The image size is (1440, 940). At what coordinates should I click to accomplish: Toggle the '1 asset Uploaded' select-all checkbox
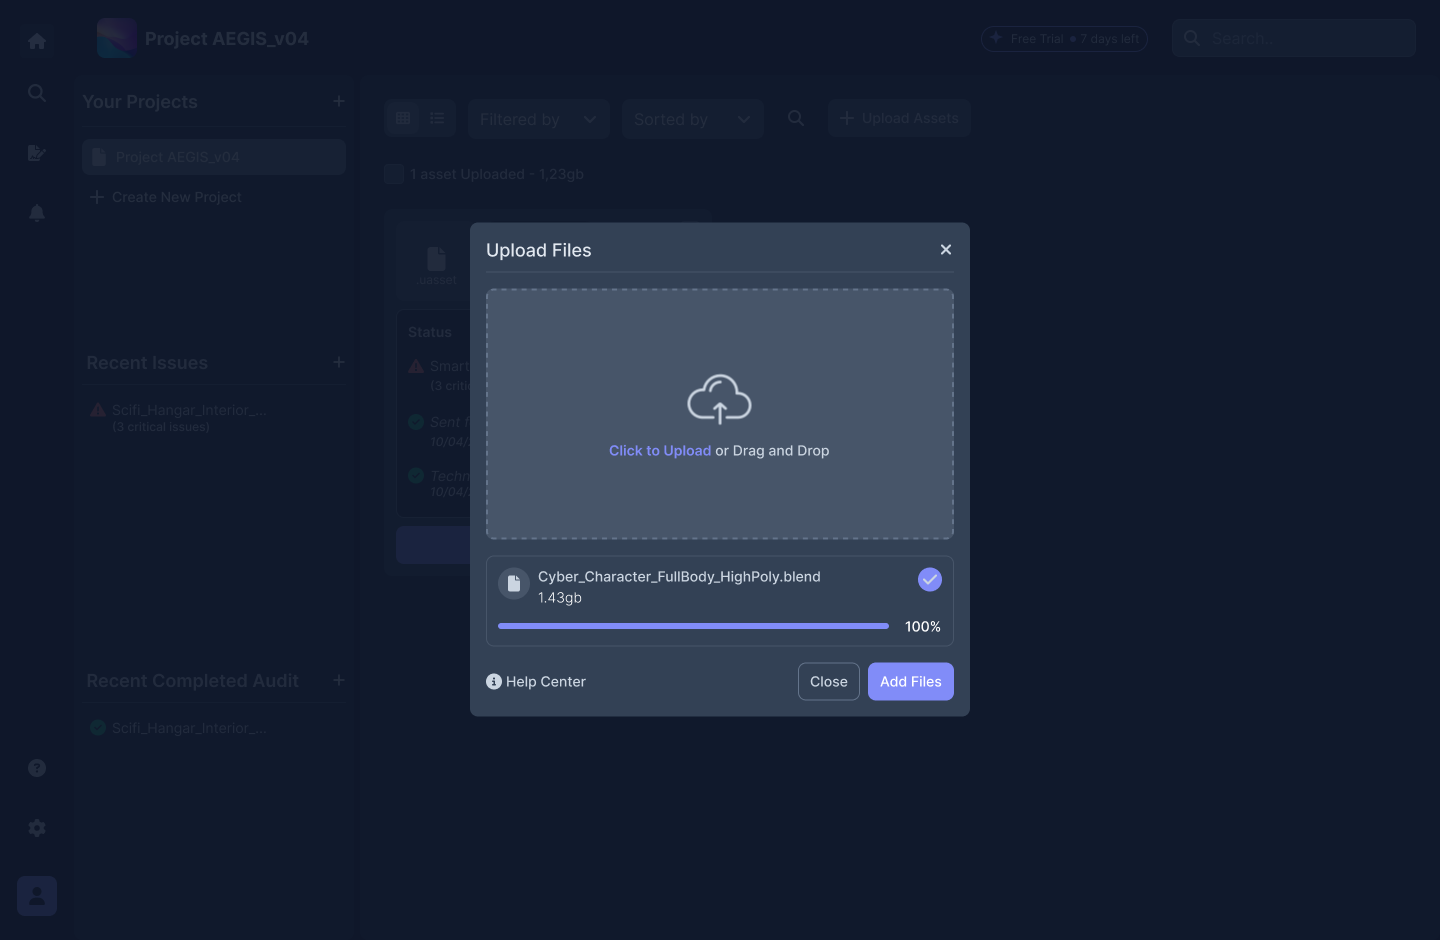pyautogui.click(x=394, y=174)
